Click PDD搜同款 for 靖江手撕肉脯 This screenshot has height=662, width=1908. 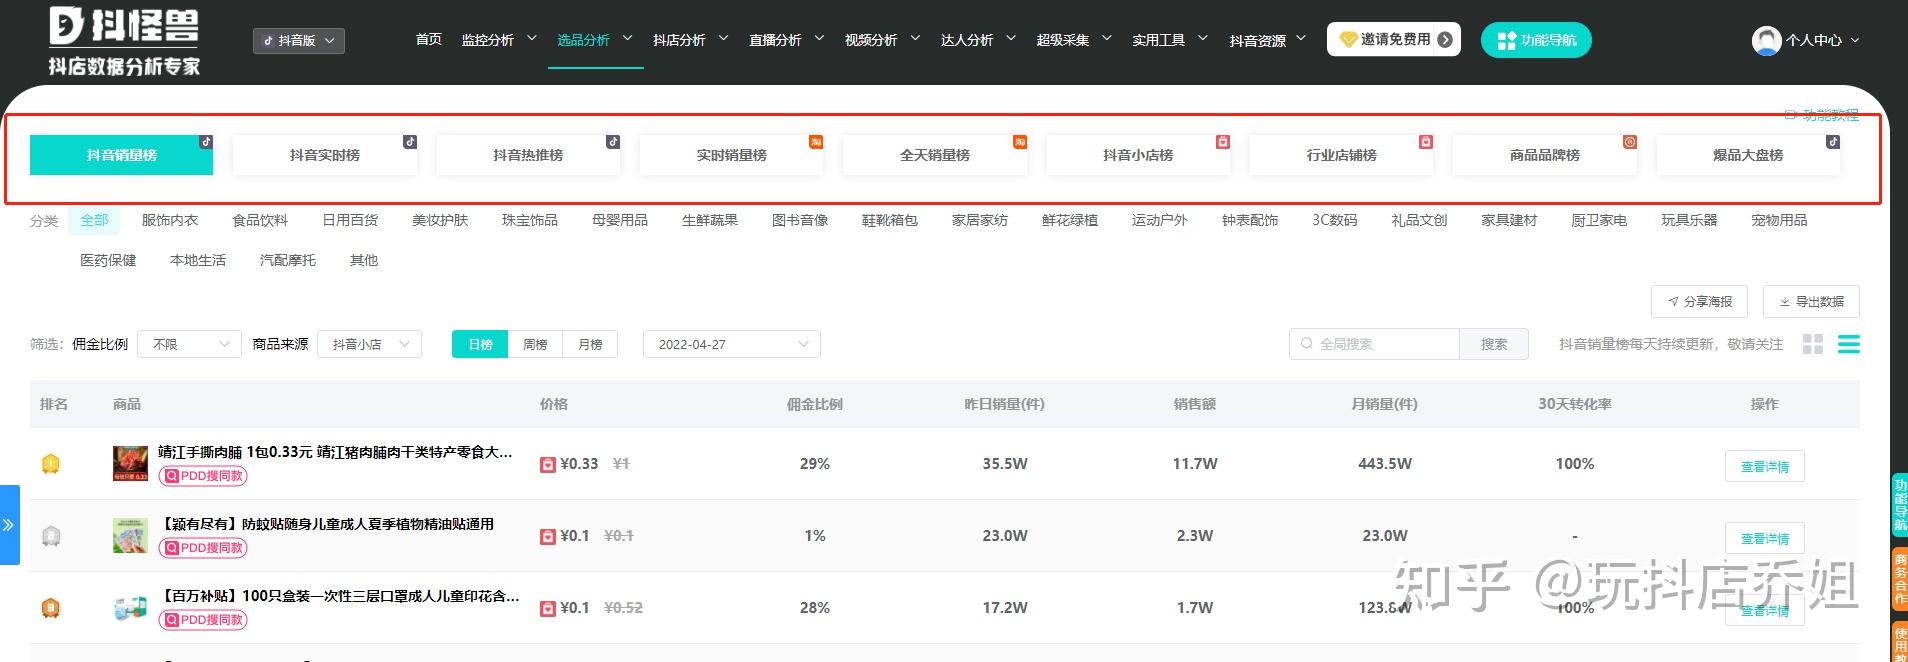pos(203,476)
